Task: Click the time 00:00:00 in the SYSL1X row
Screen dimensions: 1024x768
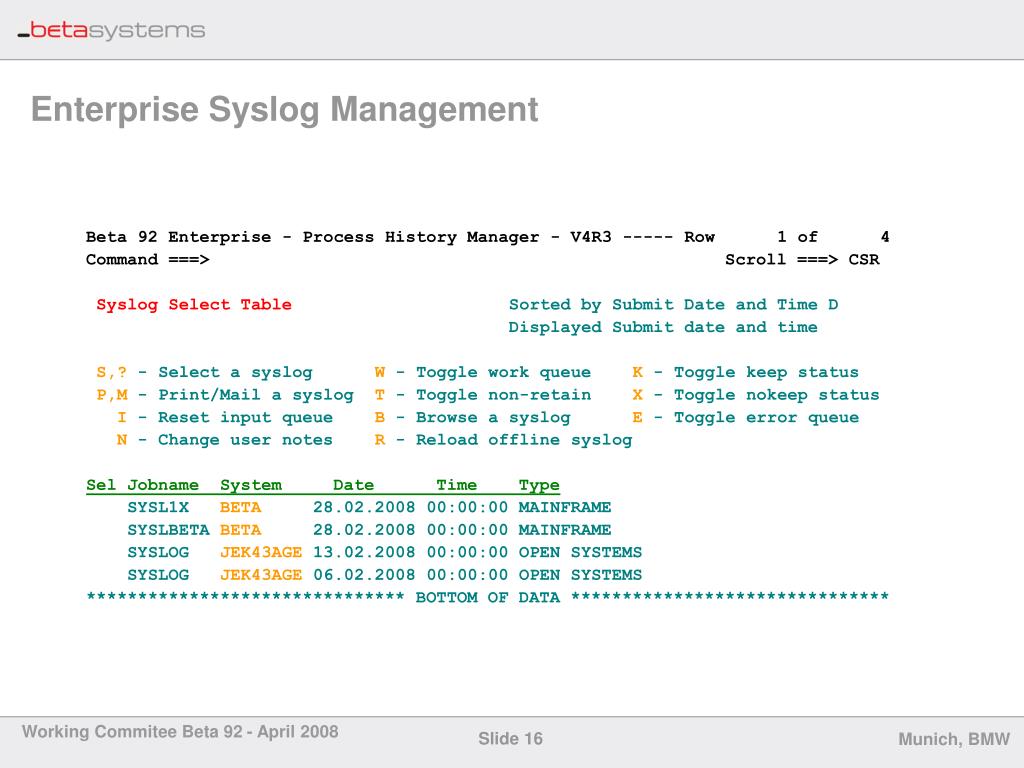Action: pos(467,507)
